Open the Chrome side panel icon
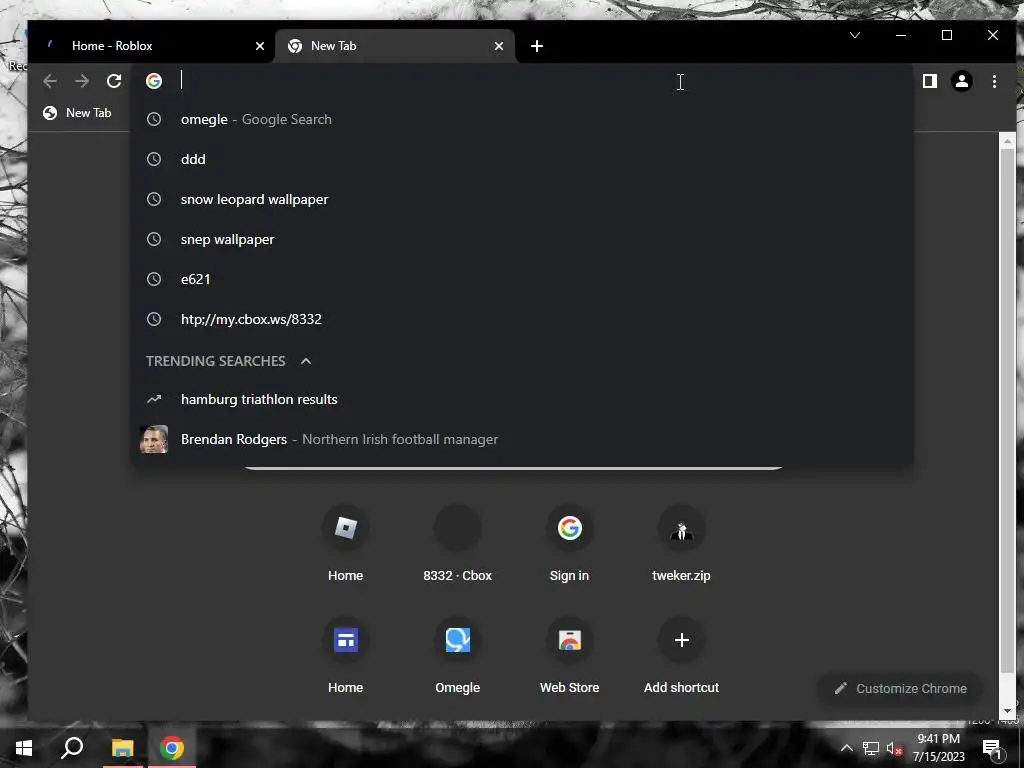This screenshot has height=768, width=1024. [x=929, y=81]
